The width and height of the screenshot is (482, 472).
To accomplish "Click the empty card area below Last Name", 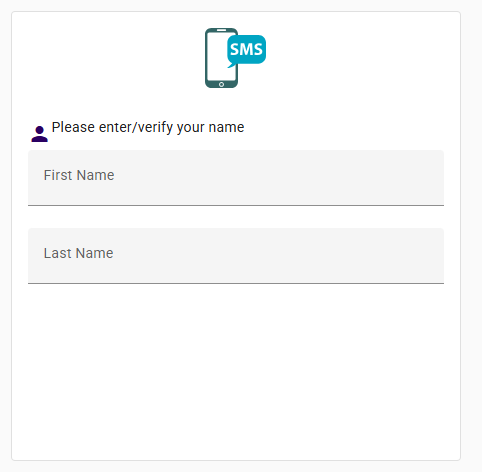I will [x=236, y=370].
